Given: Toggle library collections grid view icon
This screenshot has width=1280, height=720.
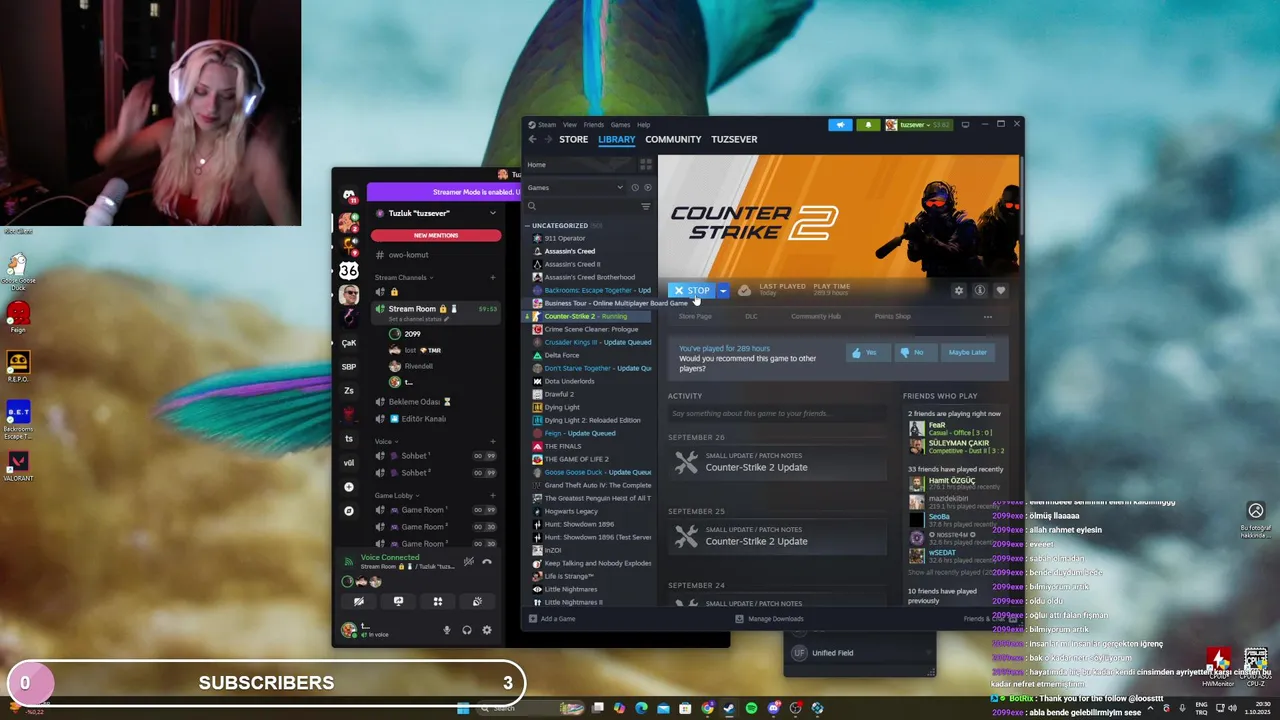Looking at the screenshot, I should coord(645,165).
